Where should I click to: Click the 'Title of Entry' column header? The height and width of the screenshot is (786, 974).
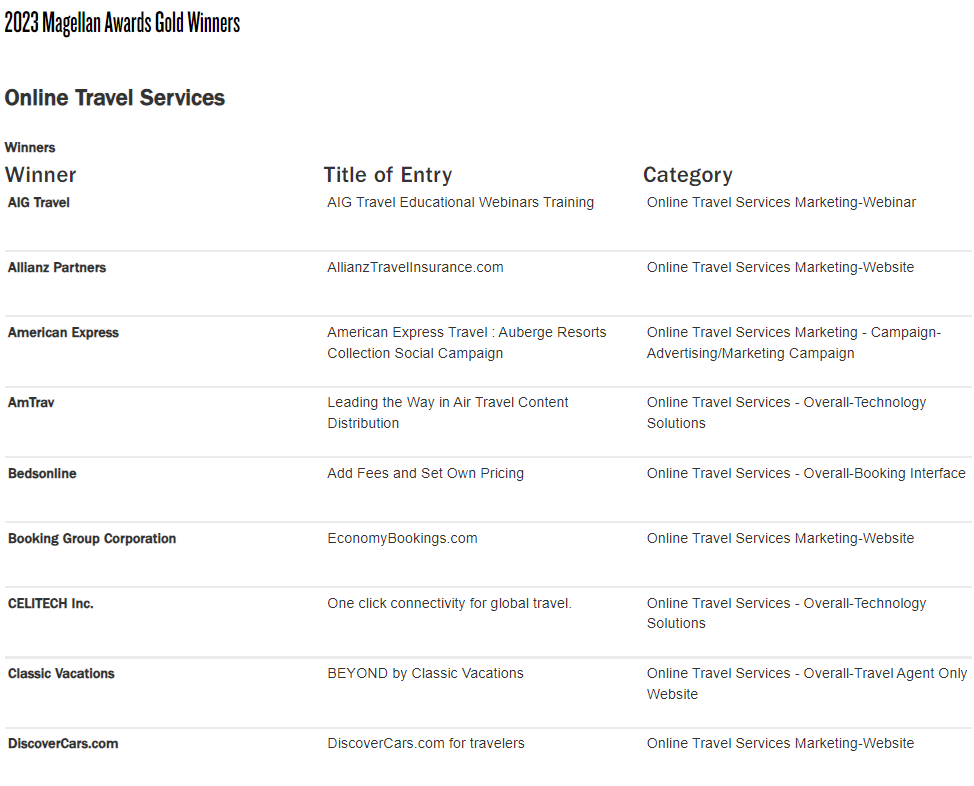(x=388, y=175)
